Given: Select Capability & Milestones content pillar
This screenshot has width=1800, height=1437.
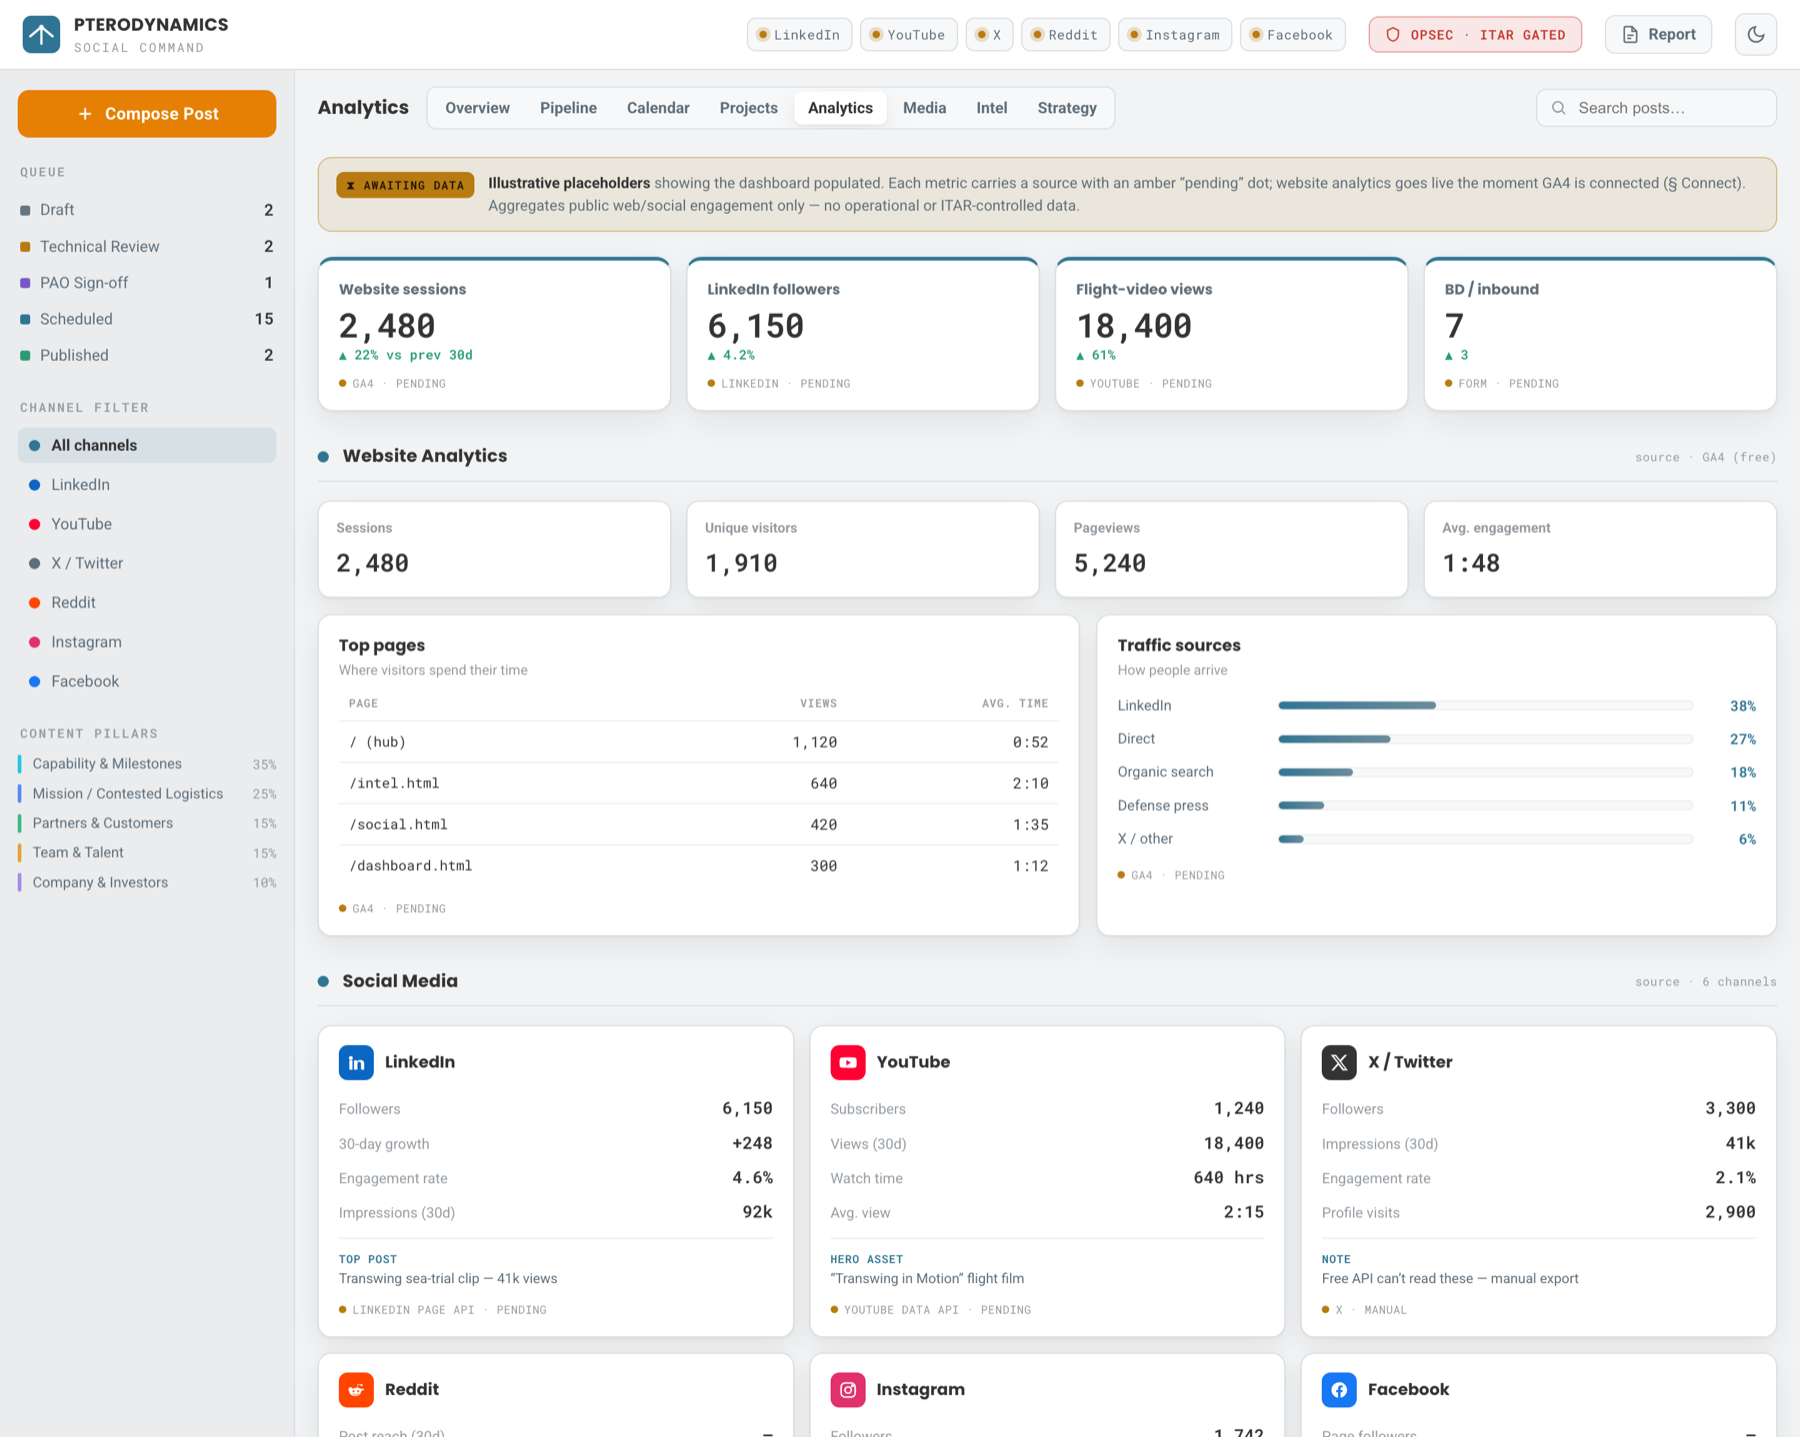Looking at the screenshot, I should click(147, 764).
